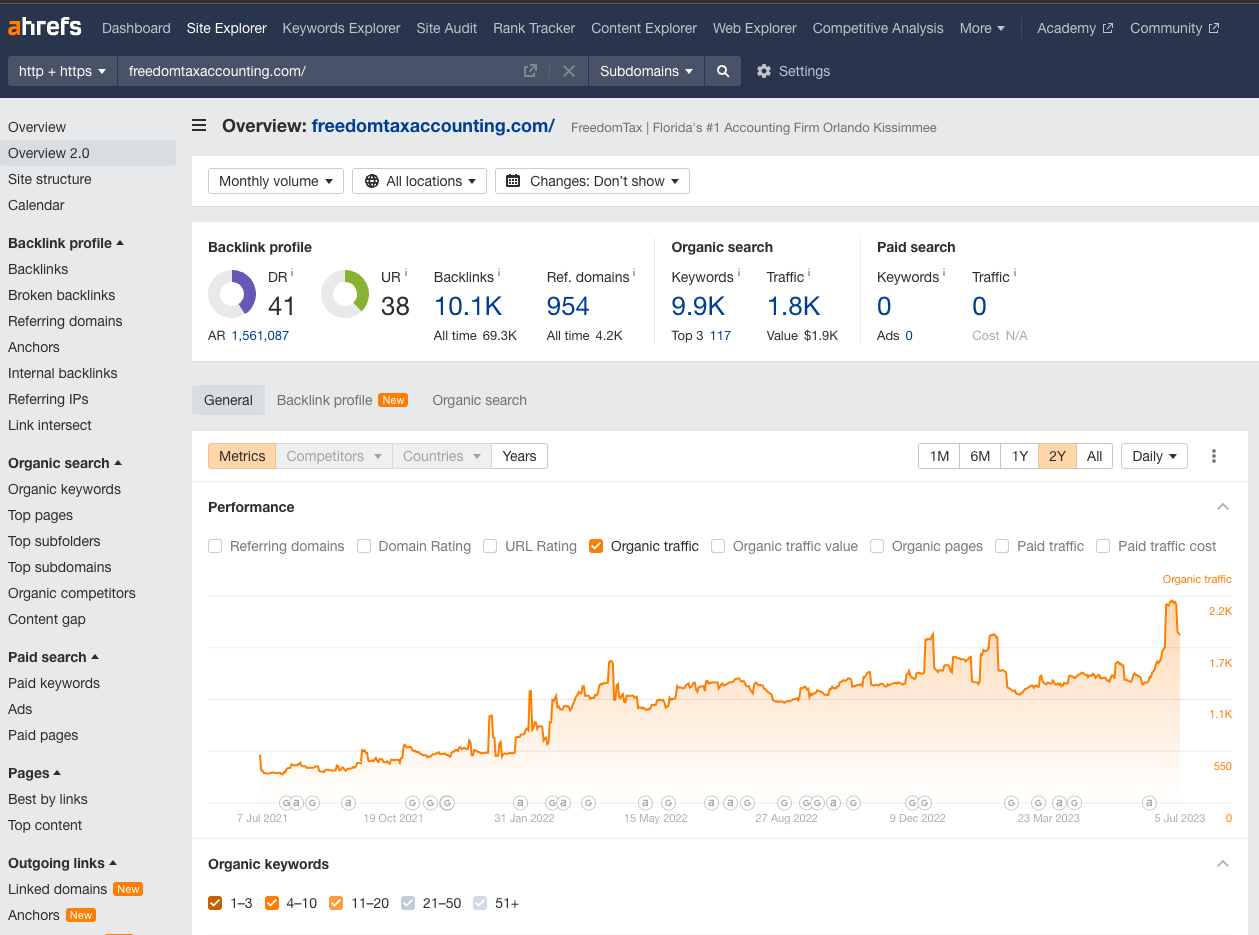
Task: Enable the Organic traffic value checkbox
Action: tap(718, 546)
